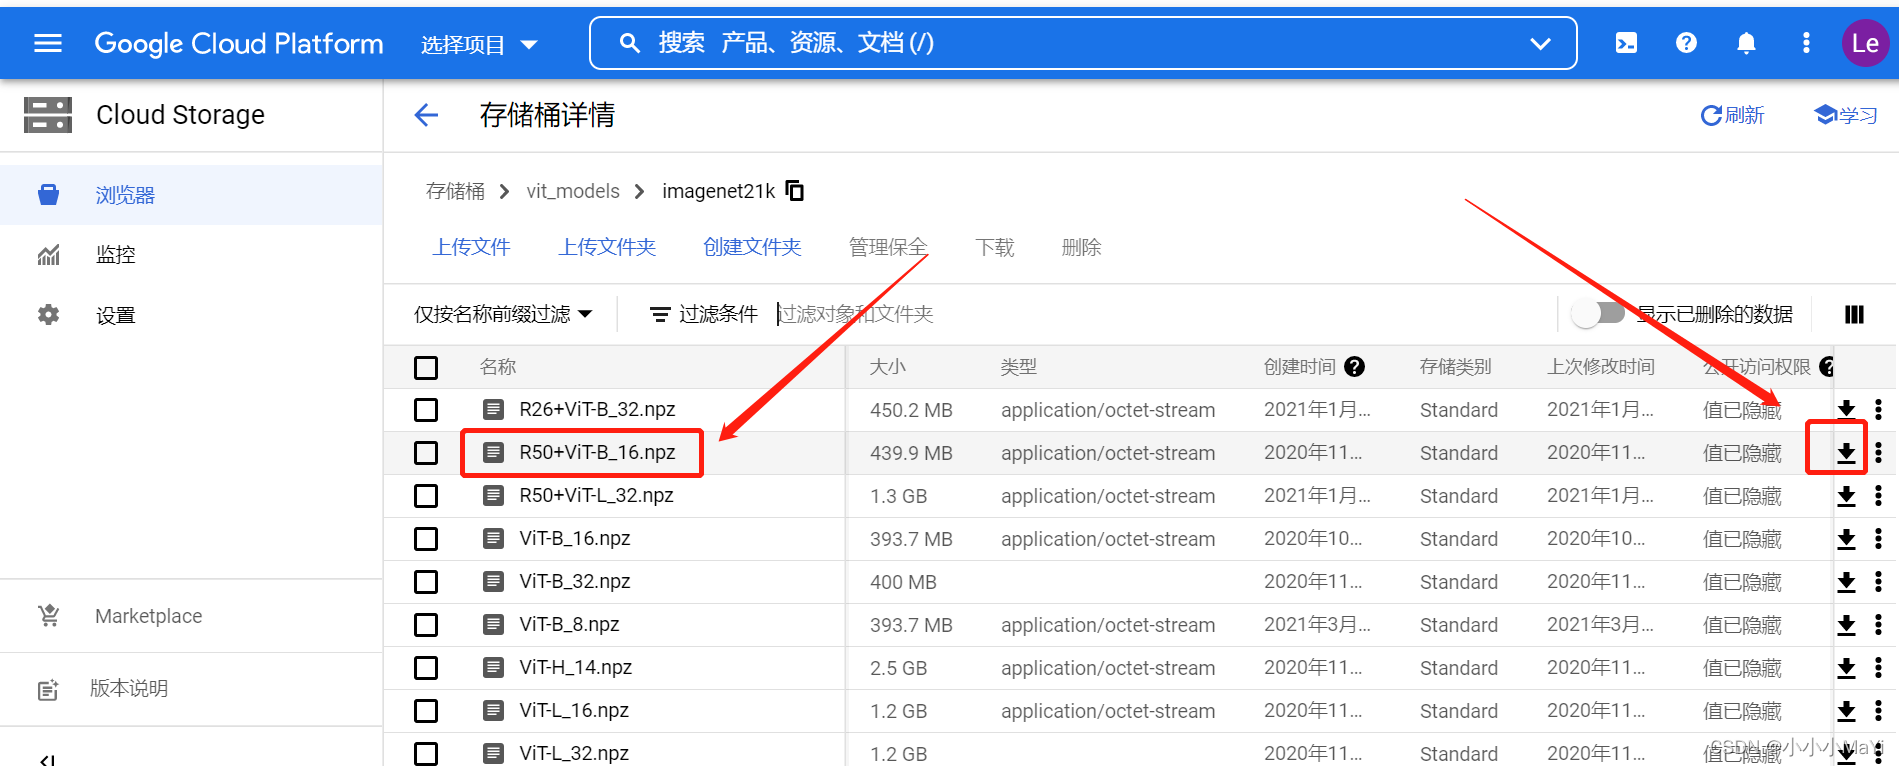Go to 存储桶 breadcrumb
The width and height of the screenshot is (1899, 766).
455,191
